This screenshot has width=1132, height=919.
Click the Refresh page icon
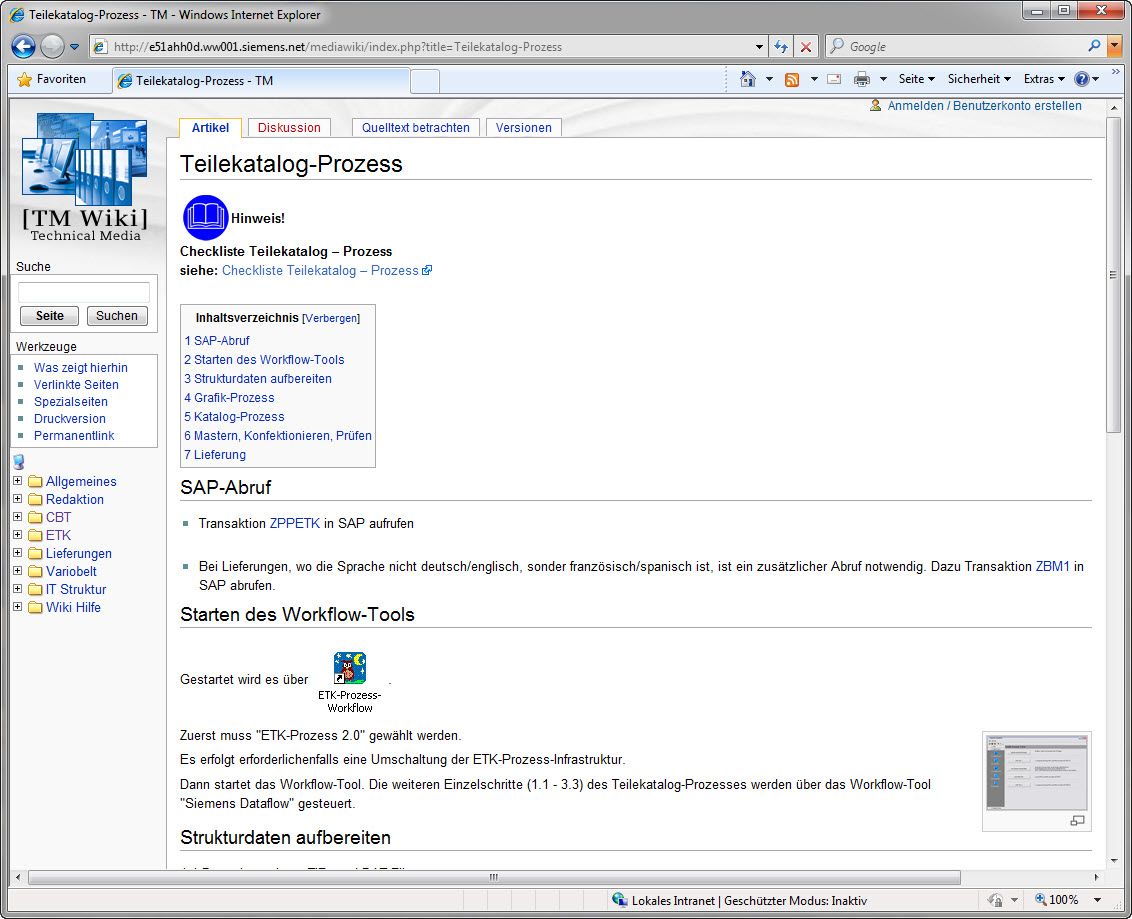pos(781,47)
